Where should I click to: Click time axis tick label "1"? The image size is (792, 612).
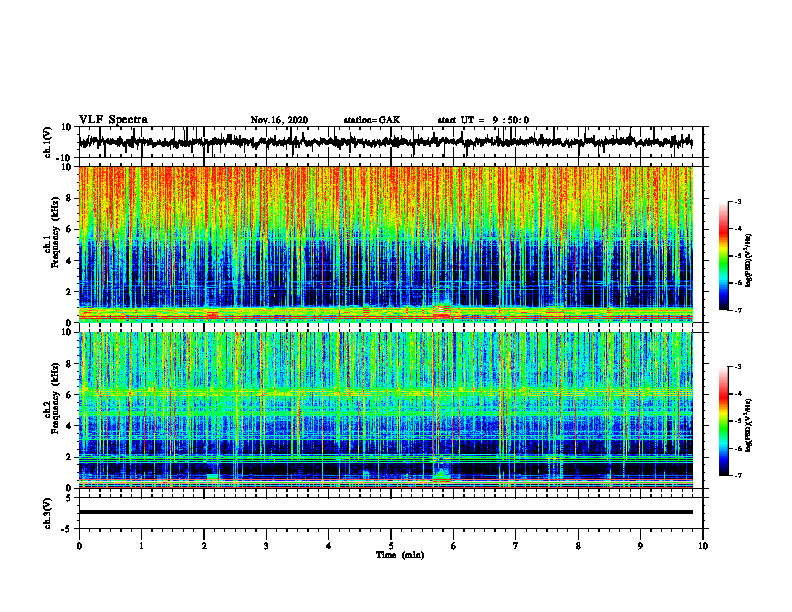pyautogui.click(x=141, y=546)
